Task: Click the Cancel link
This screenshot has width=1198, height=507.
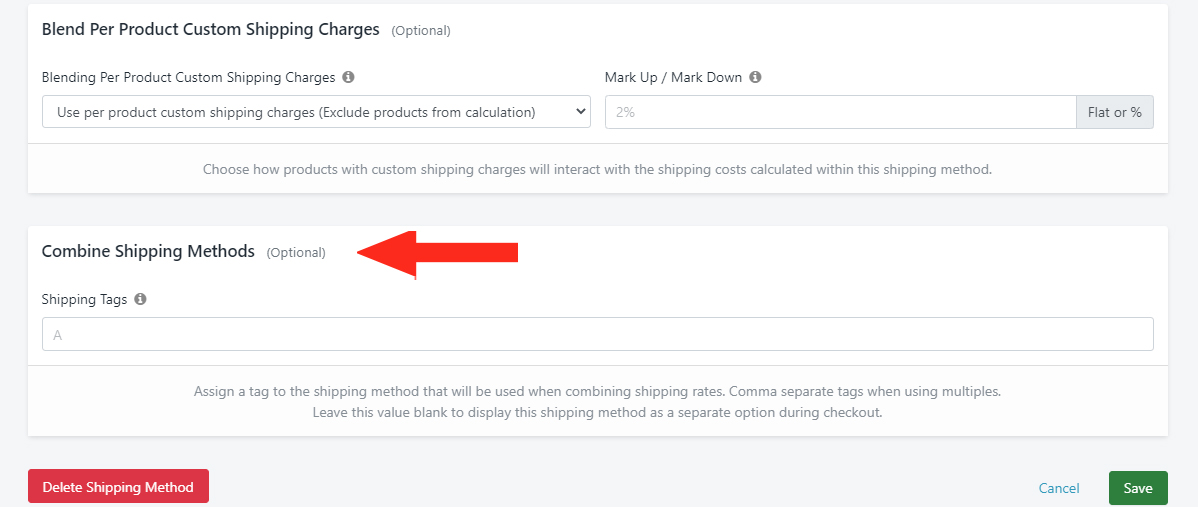Action: click(x=1059, y=488)
